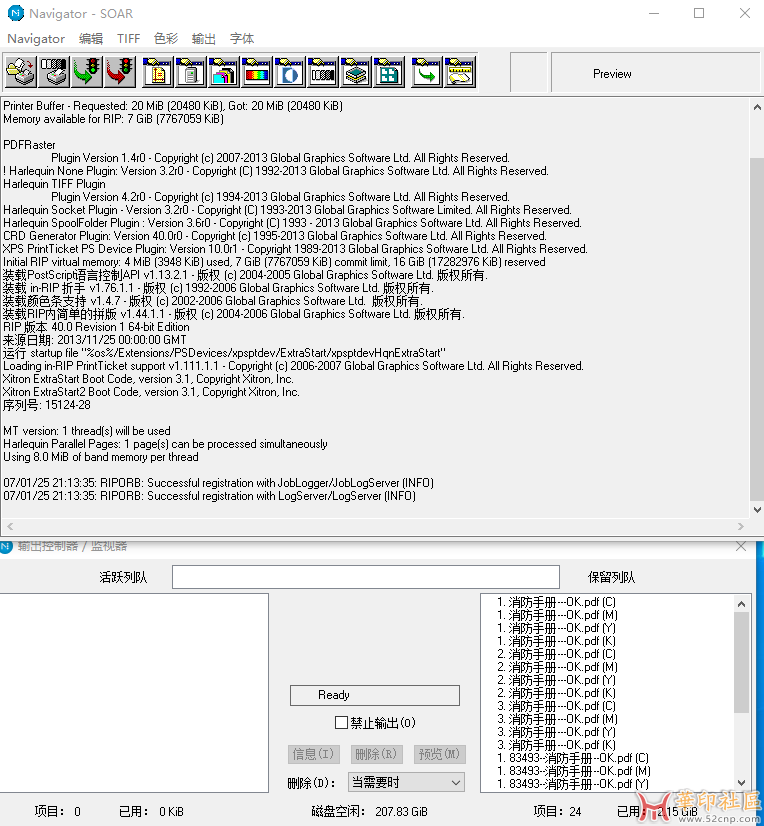
Task: Open the 色彩 menu
Action: coord(166,38)
